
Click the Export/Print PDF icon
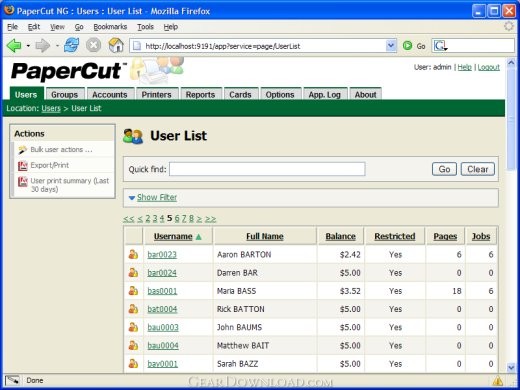(22, 165)
